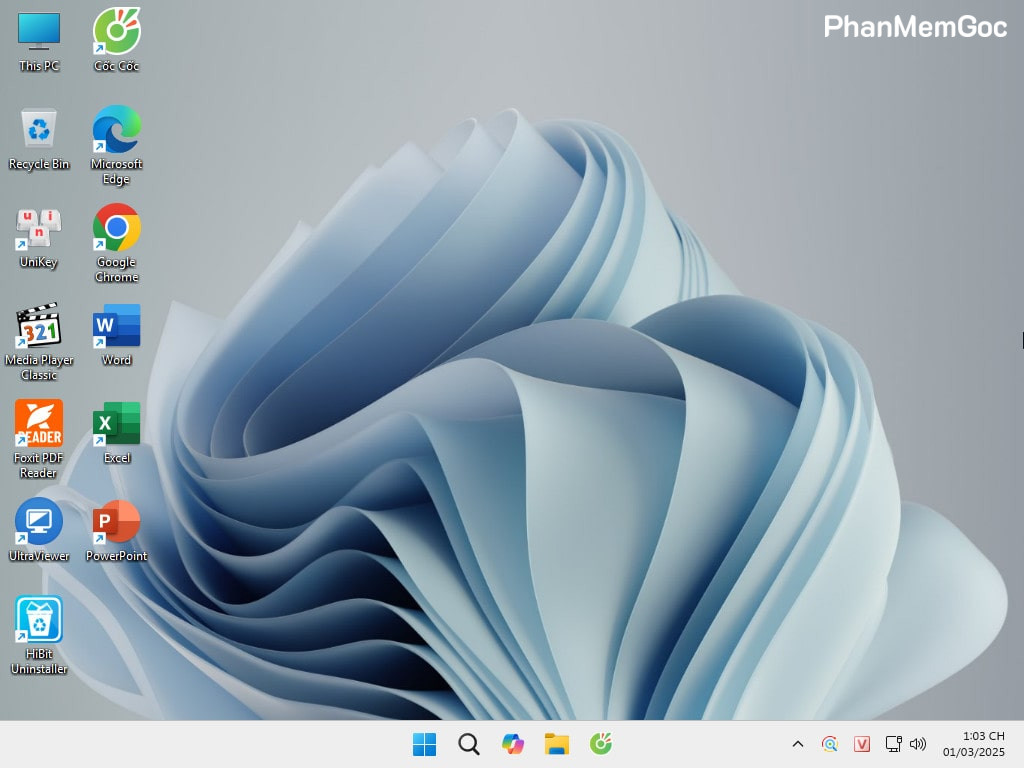Open Google Chrome
This screenshot has height=768, width=1024.
115,230
